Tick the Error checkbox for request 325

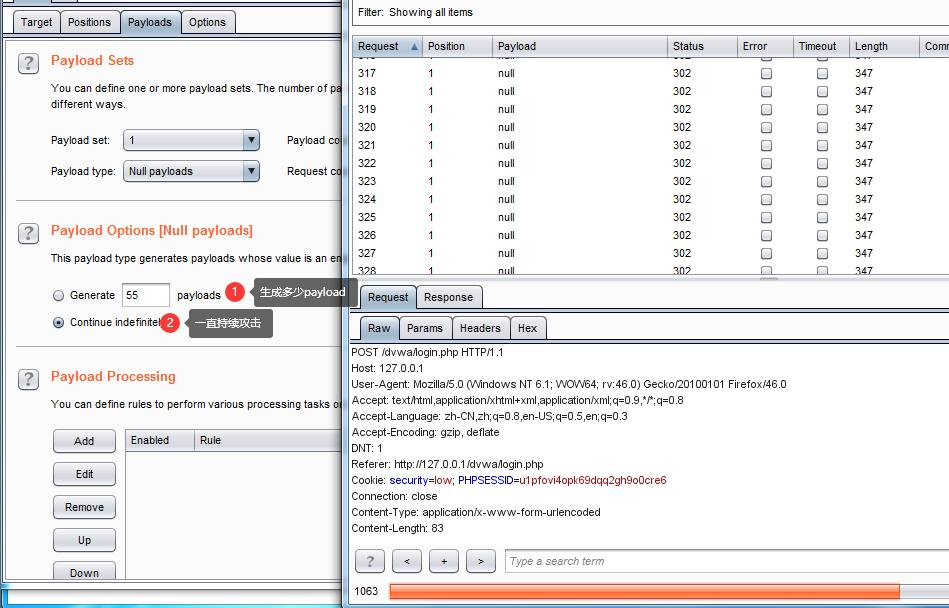766,217
